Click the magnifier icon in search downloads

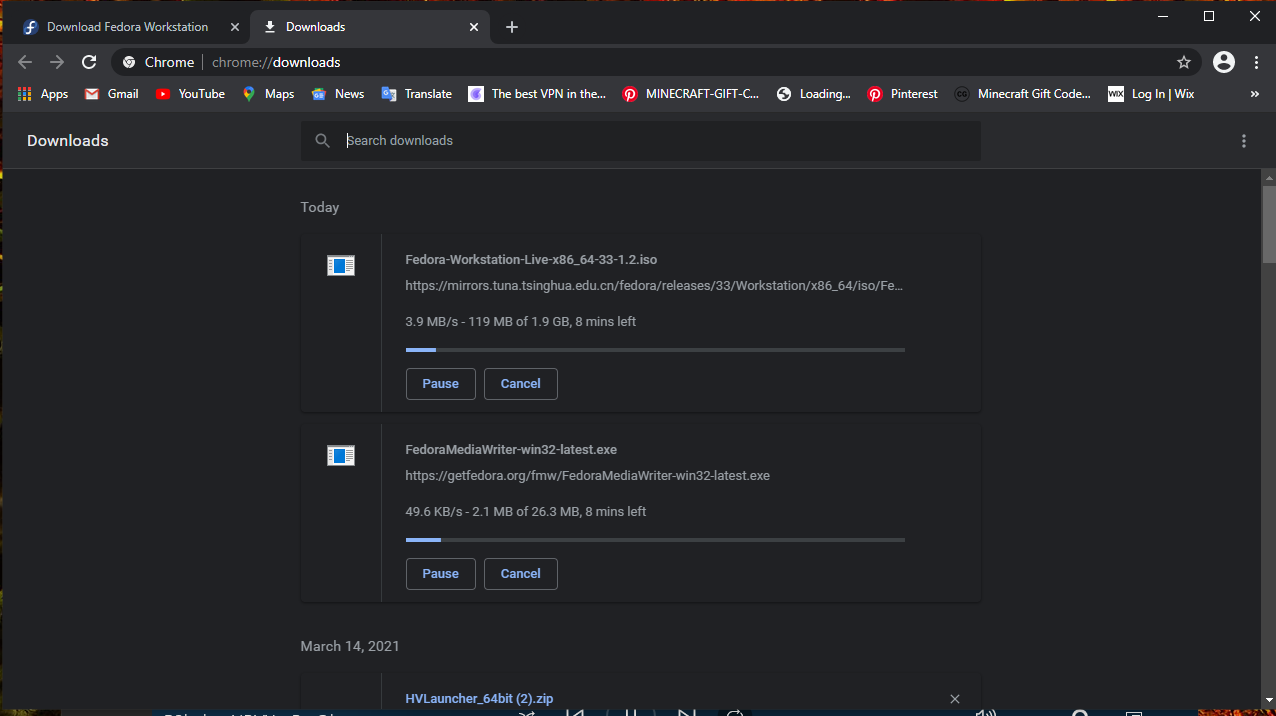point(322,141)
